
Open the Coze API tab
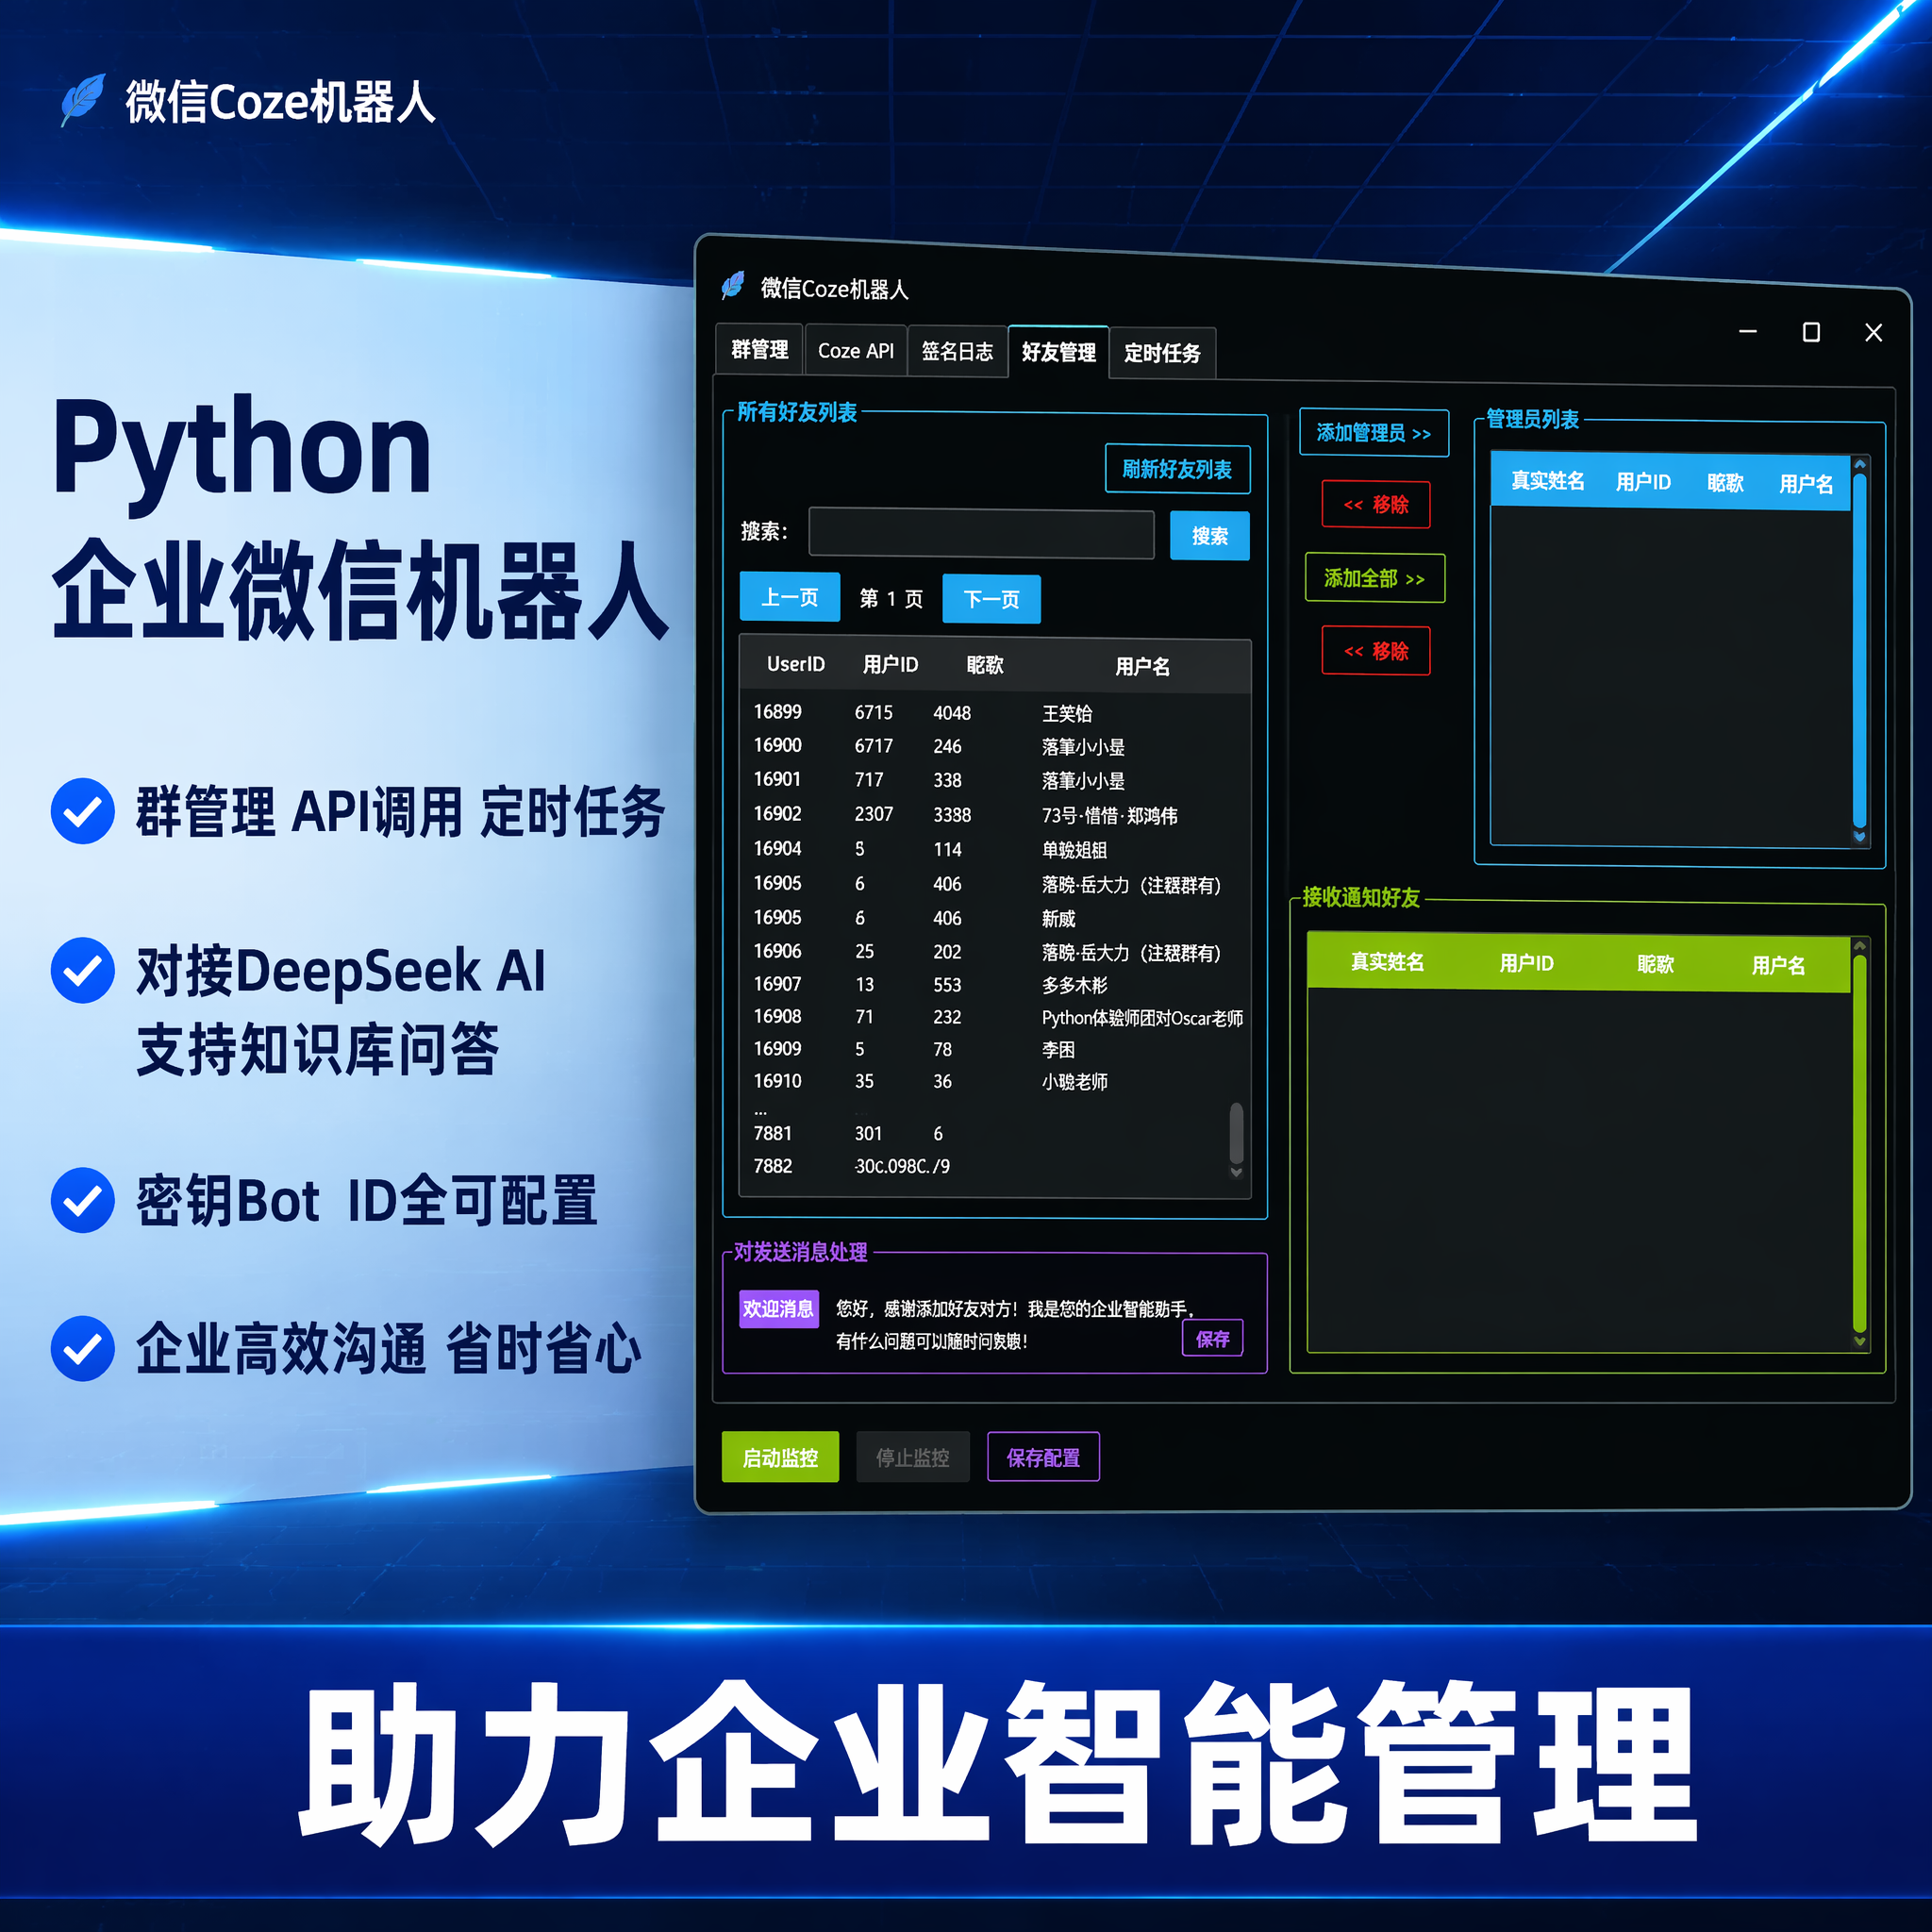856,351
